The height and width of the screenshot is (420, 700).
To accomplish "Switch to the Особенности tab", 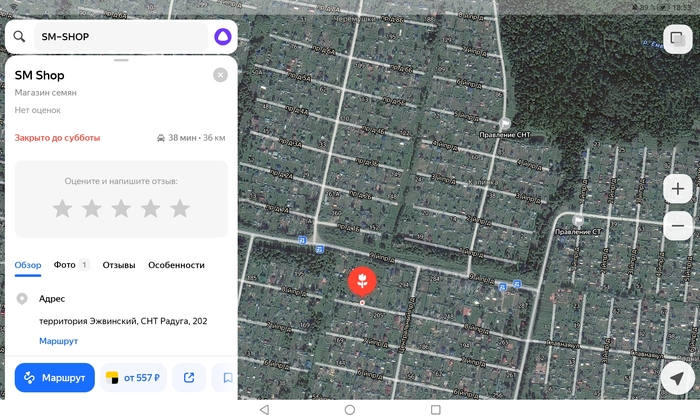I will 176,265.
